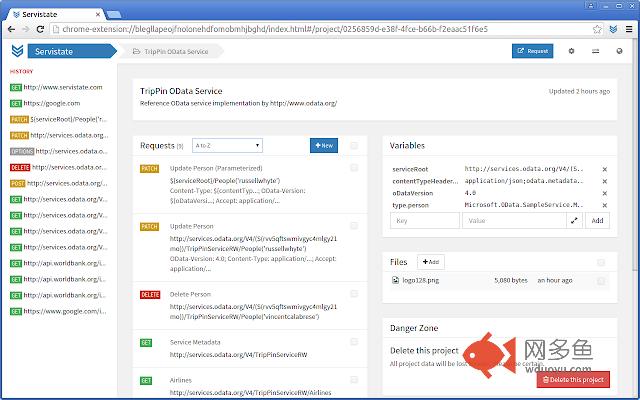Check the logo128.png file checkbox
The height and width of the screenshot is (400, 640).
[601, 281]
